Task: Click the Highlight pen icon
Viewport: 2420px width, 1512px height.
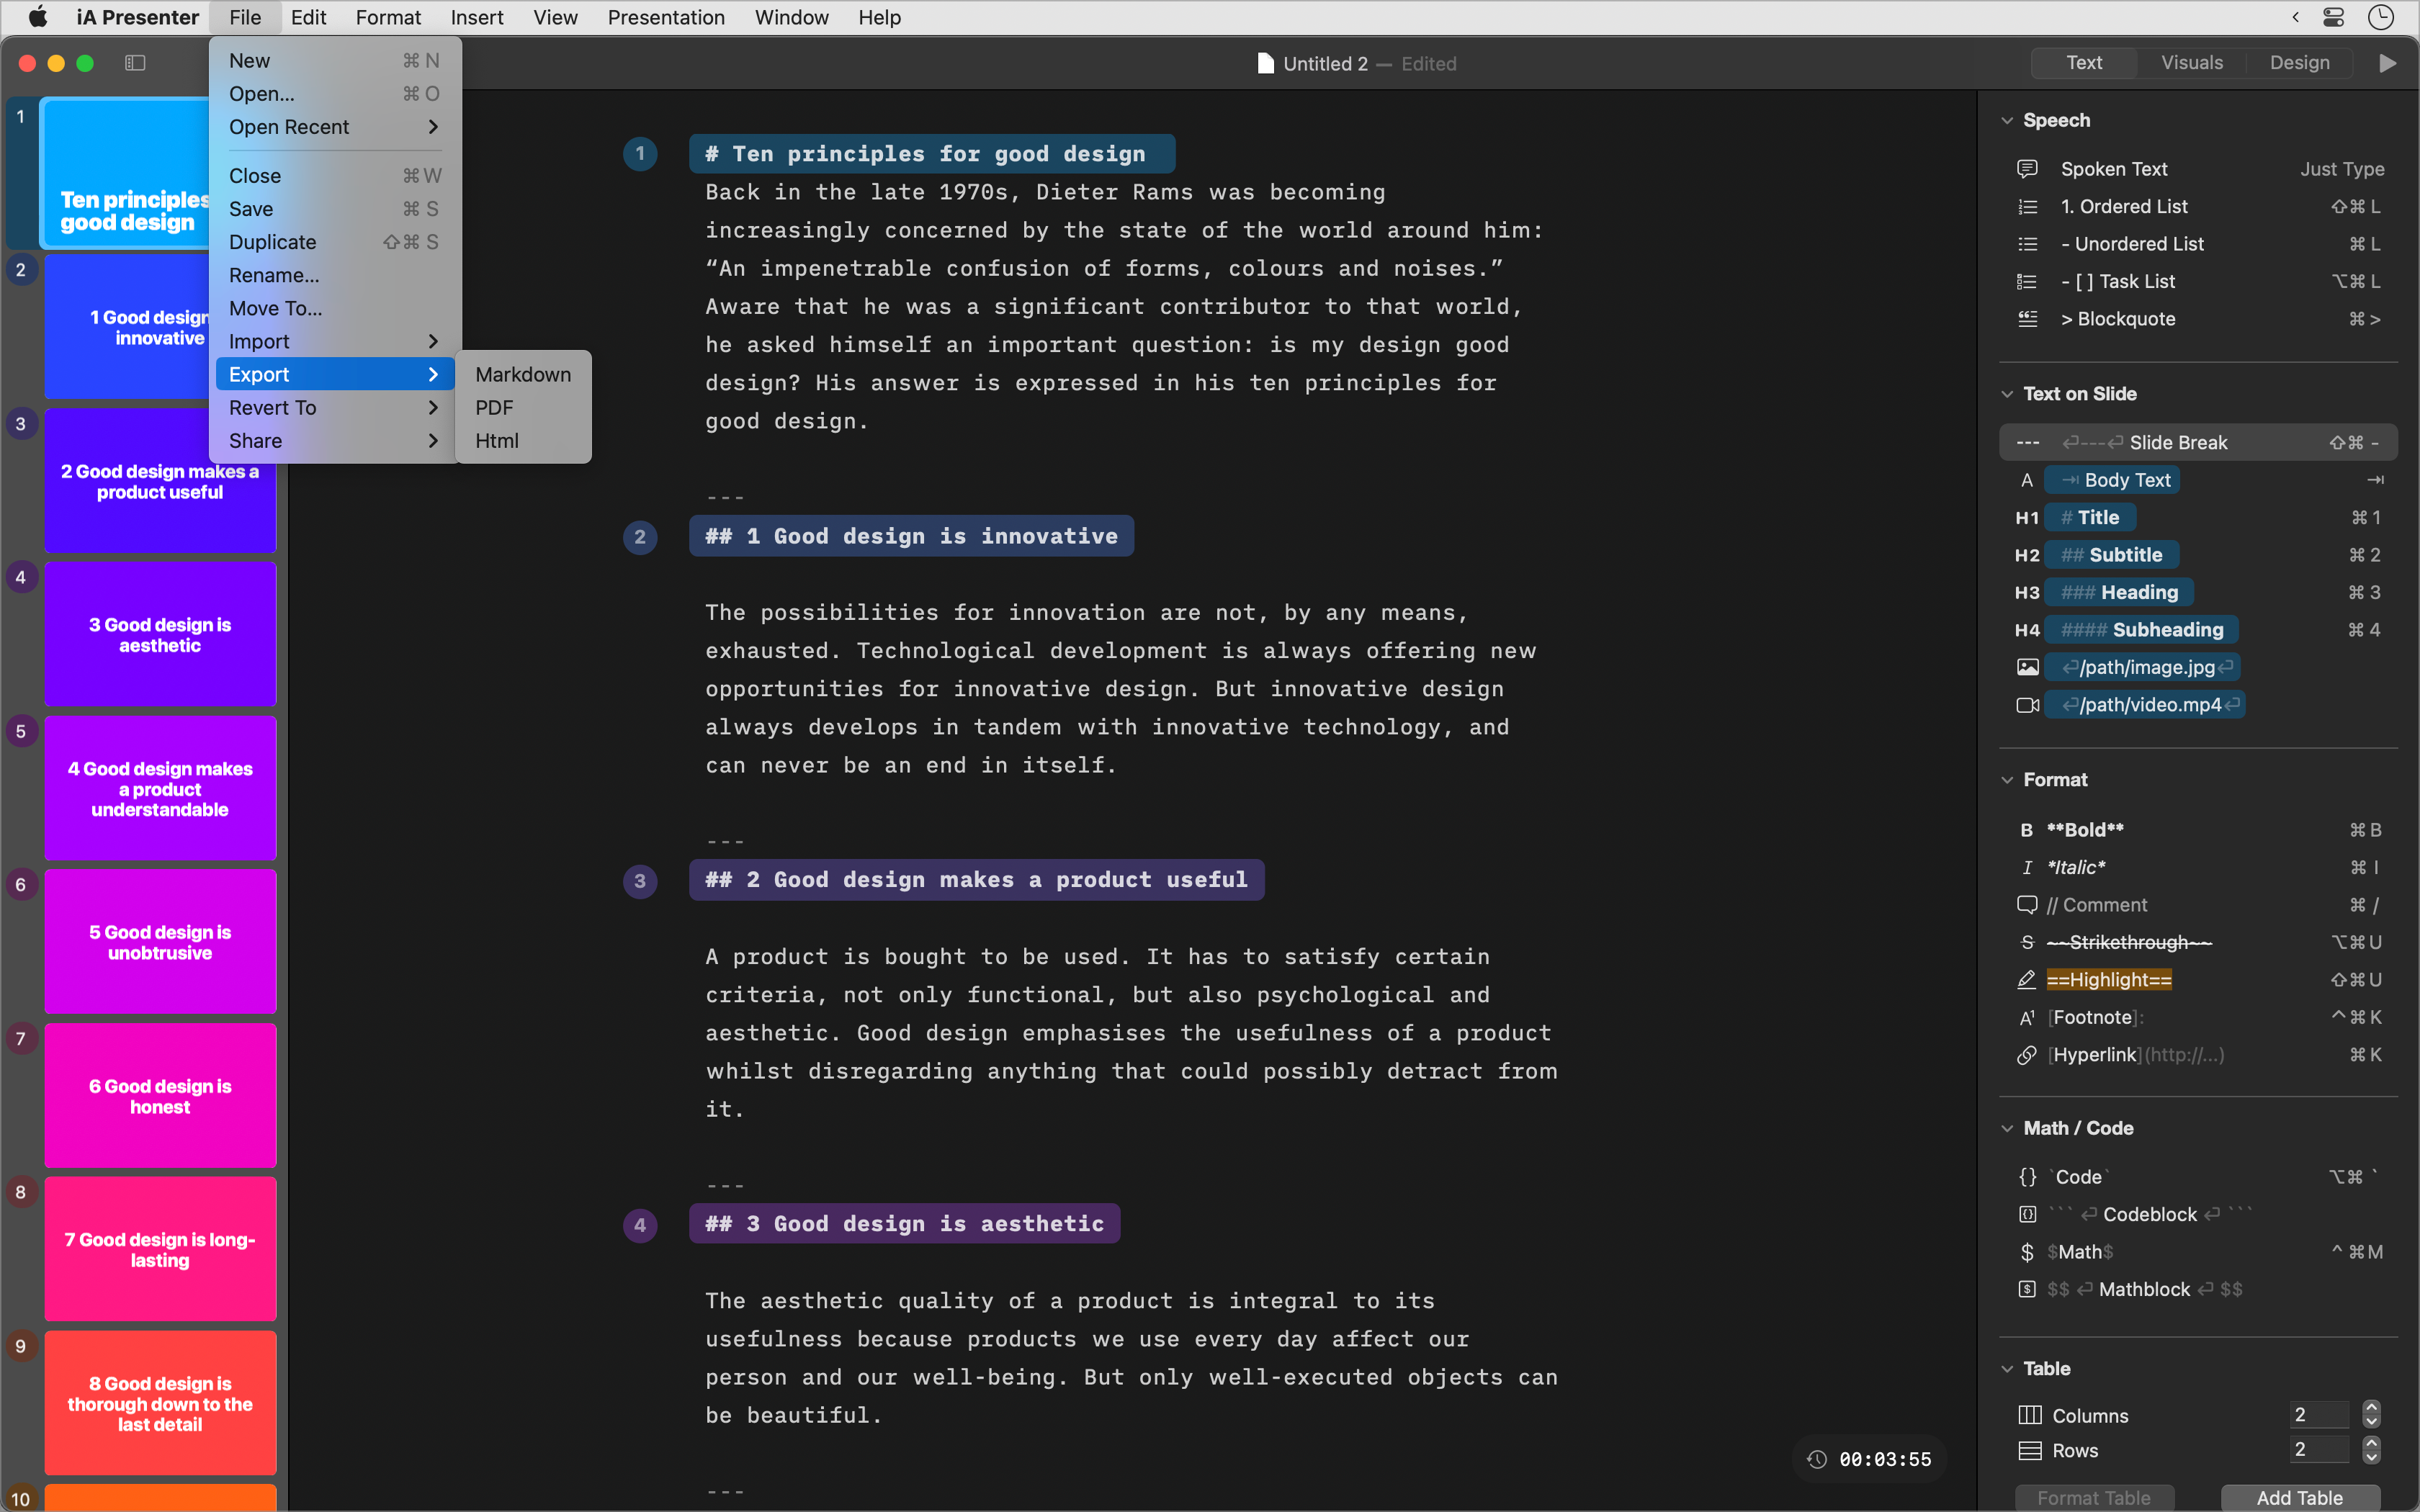Action: pos(2026,979)
